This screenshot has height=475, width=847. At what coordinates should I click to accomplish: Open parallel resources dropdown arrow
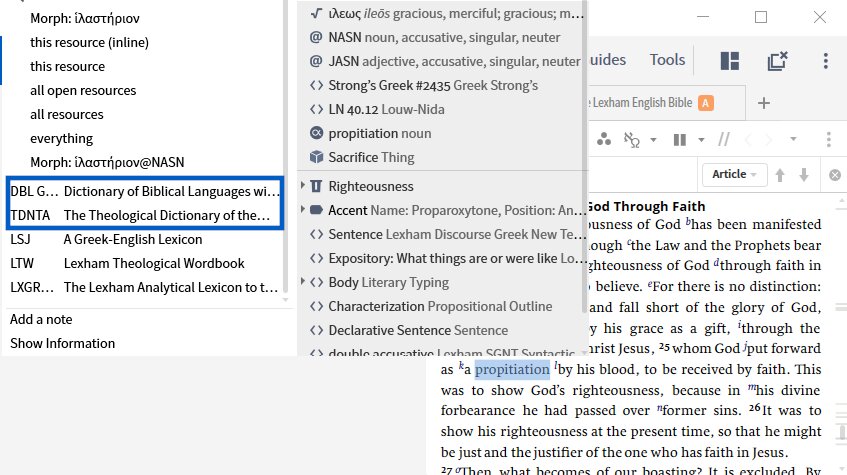701,140
